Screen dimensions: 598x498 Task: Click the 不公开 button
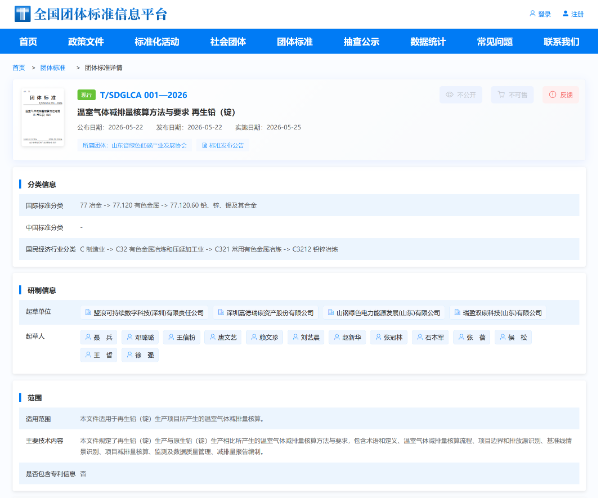click(461, 95)
